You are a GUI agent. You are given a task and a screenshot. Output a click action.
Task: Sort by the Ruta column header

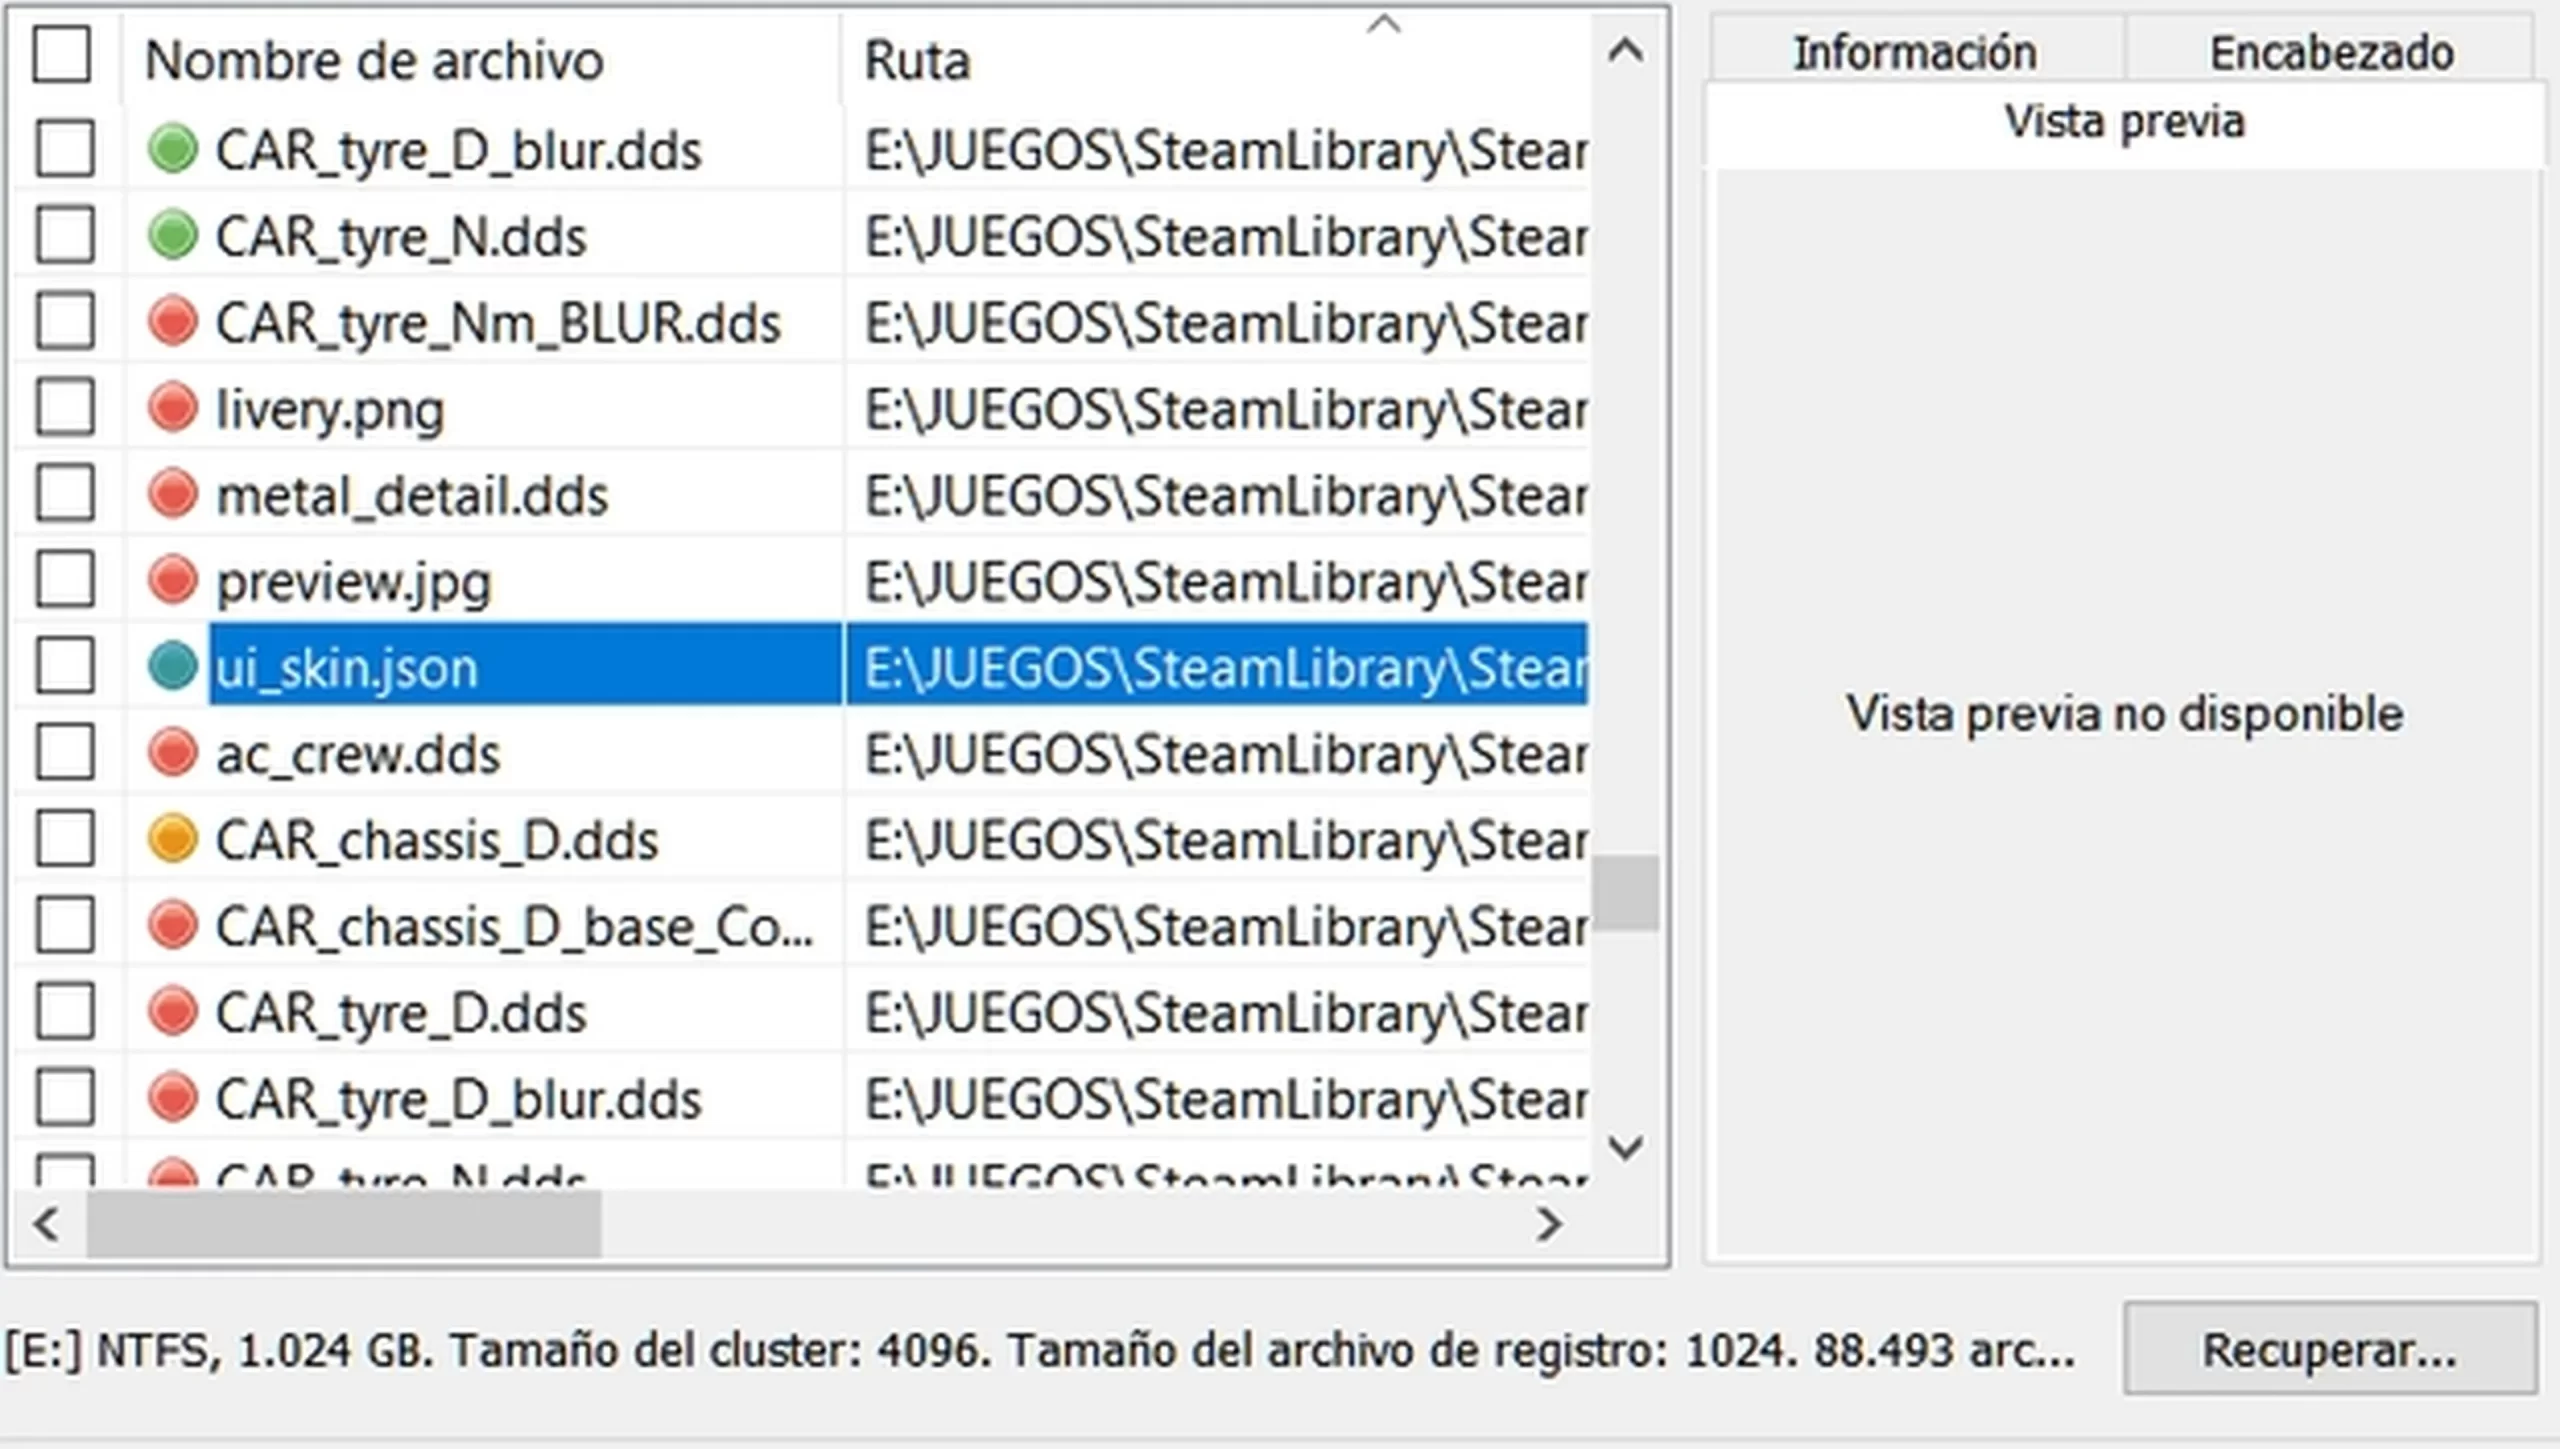(x=1216, y=60)
